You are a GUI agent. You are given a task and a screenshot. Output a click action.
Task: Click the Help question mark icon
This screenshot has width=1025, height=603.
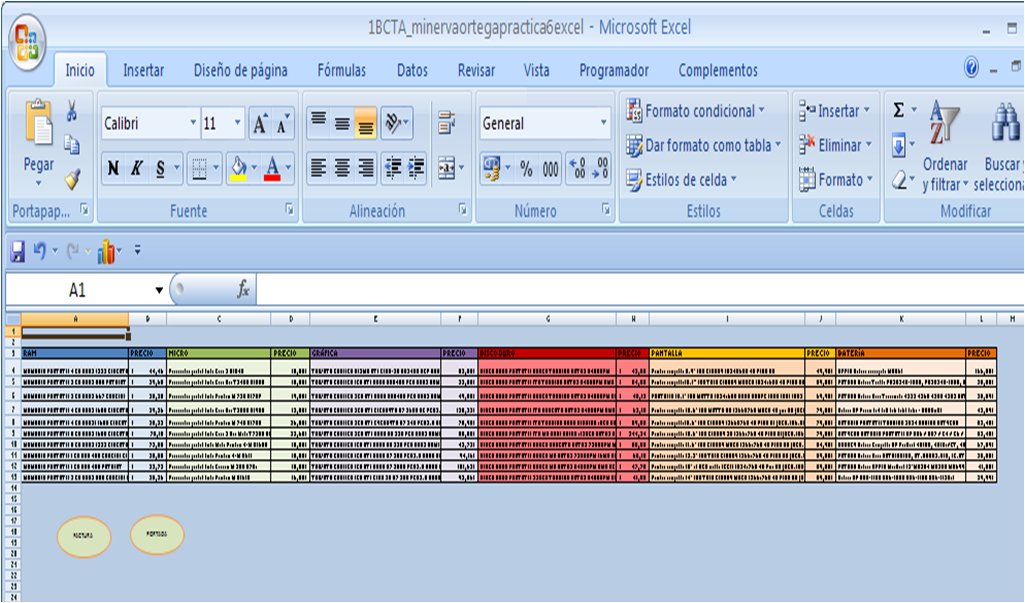click(971, 67)
